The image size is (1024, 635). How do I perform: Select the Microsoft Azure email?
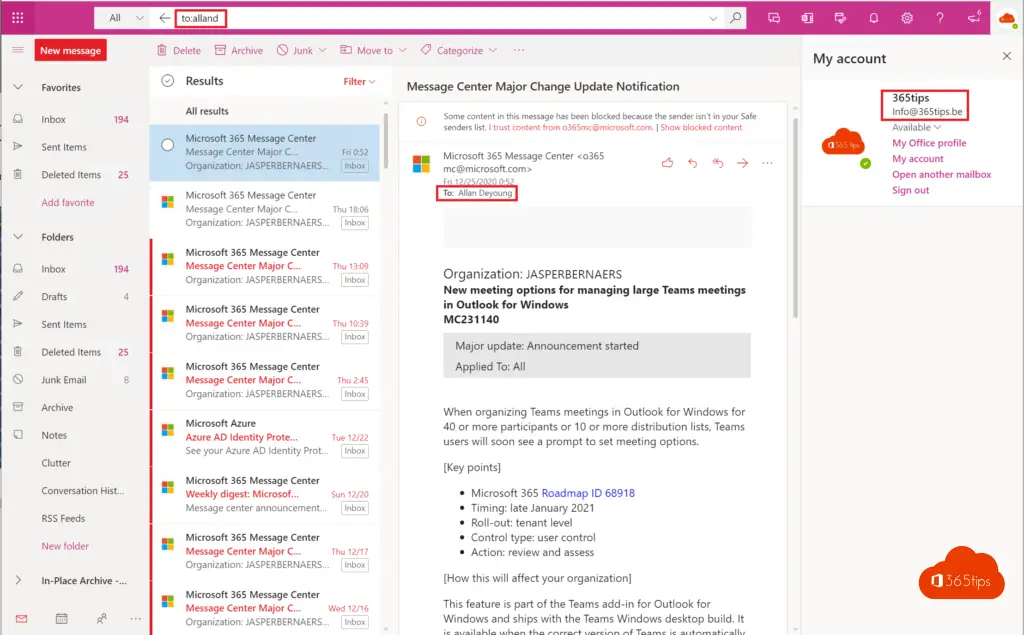265,437
